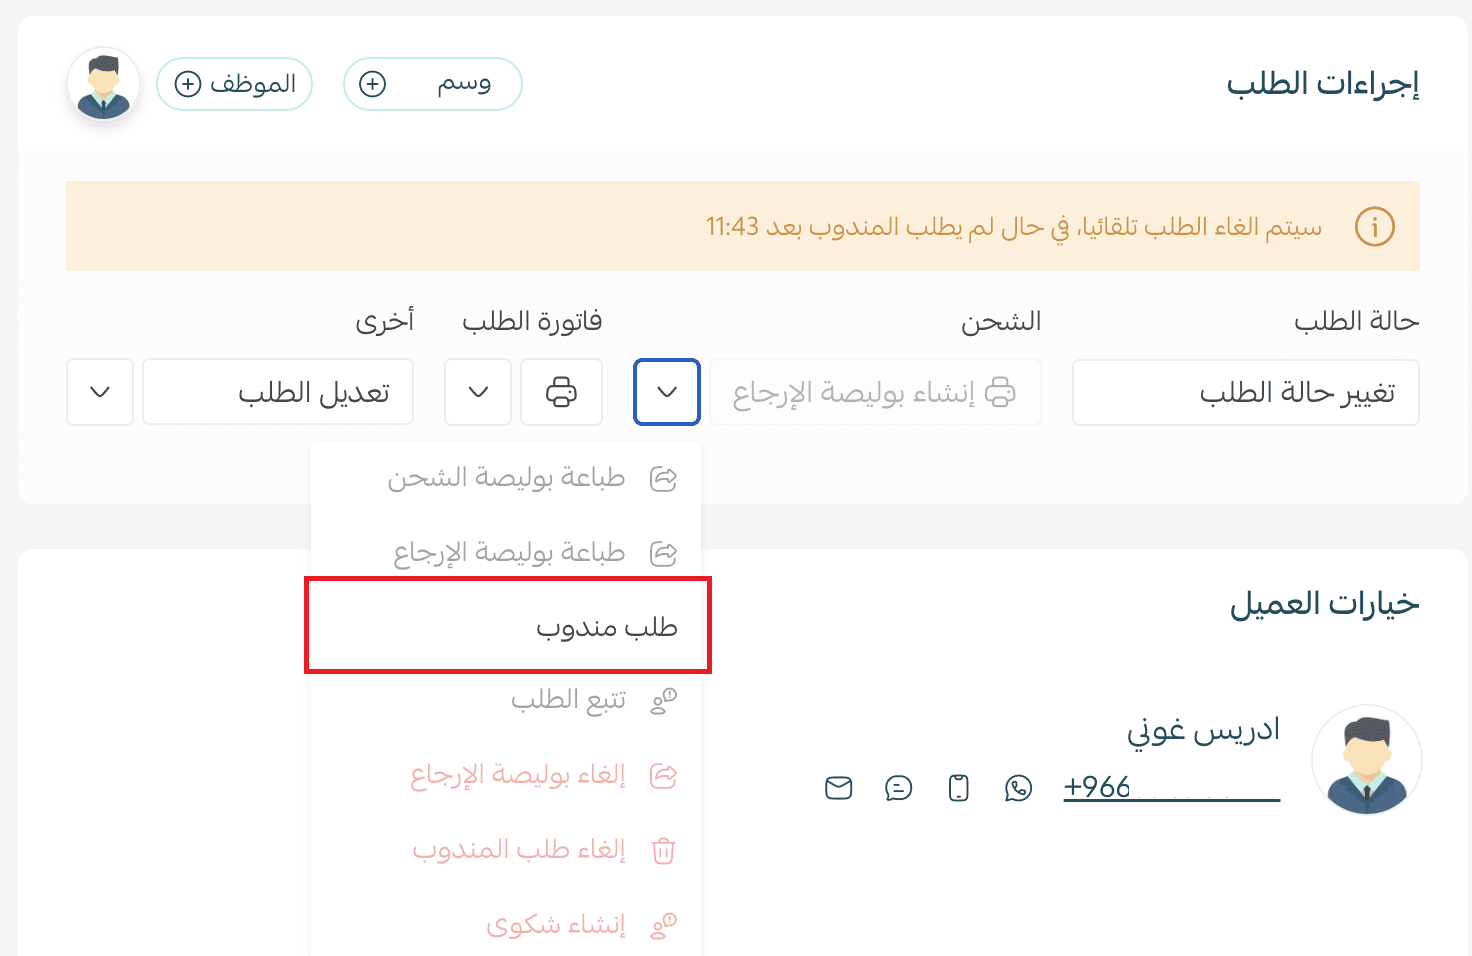
Task: Click the printer icon for order invoice
Action: point(561,392)
